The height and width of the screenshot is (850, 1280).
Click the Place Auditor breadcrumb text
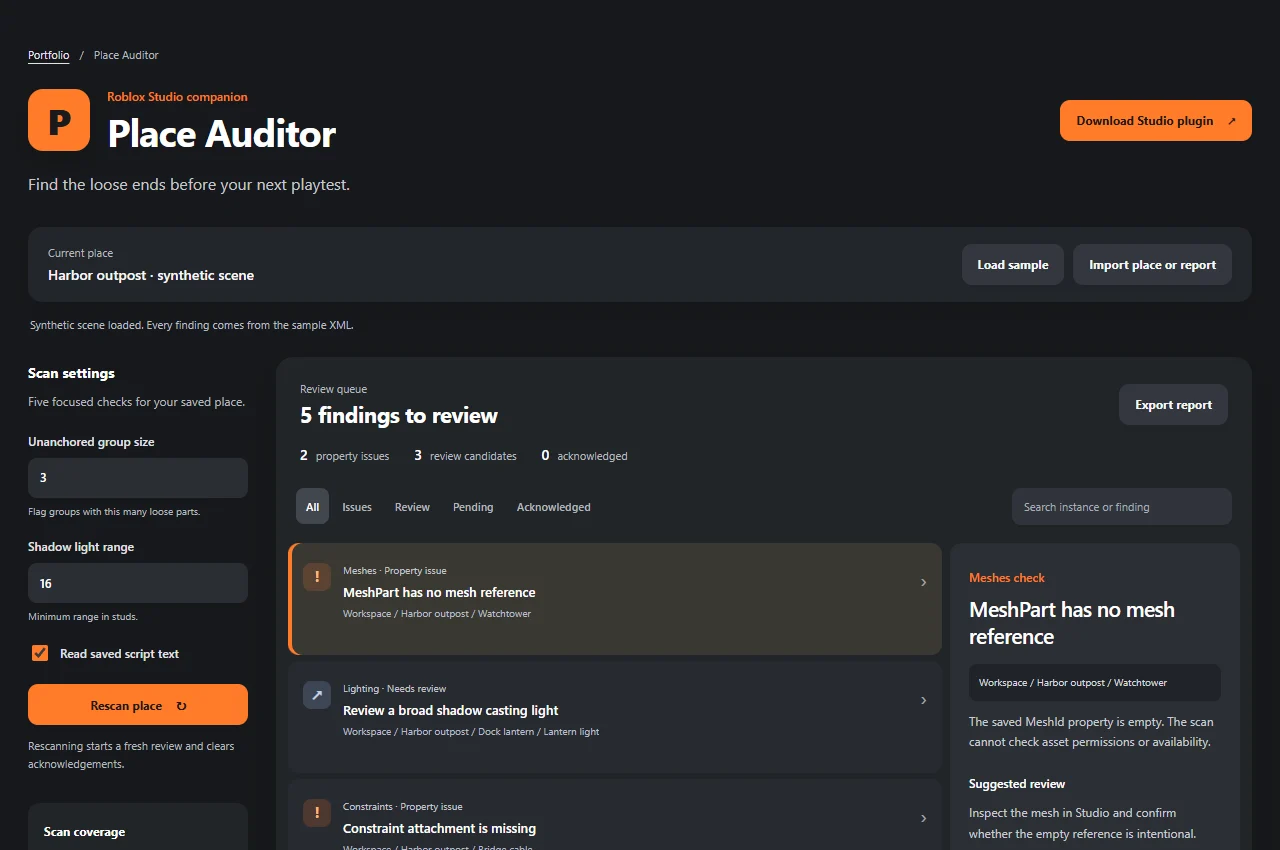[x=126, y=55]
